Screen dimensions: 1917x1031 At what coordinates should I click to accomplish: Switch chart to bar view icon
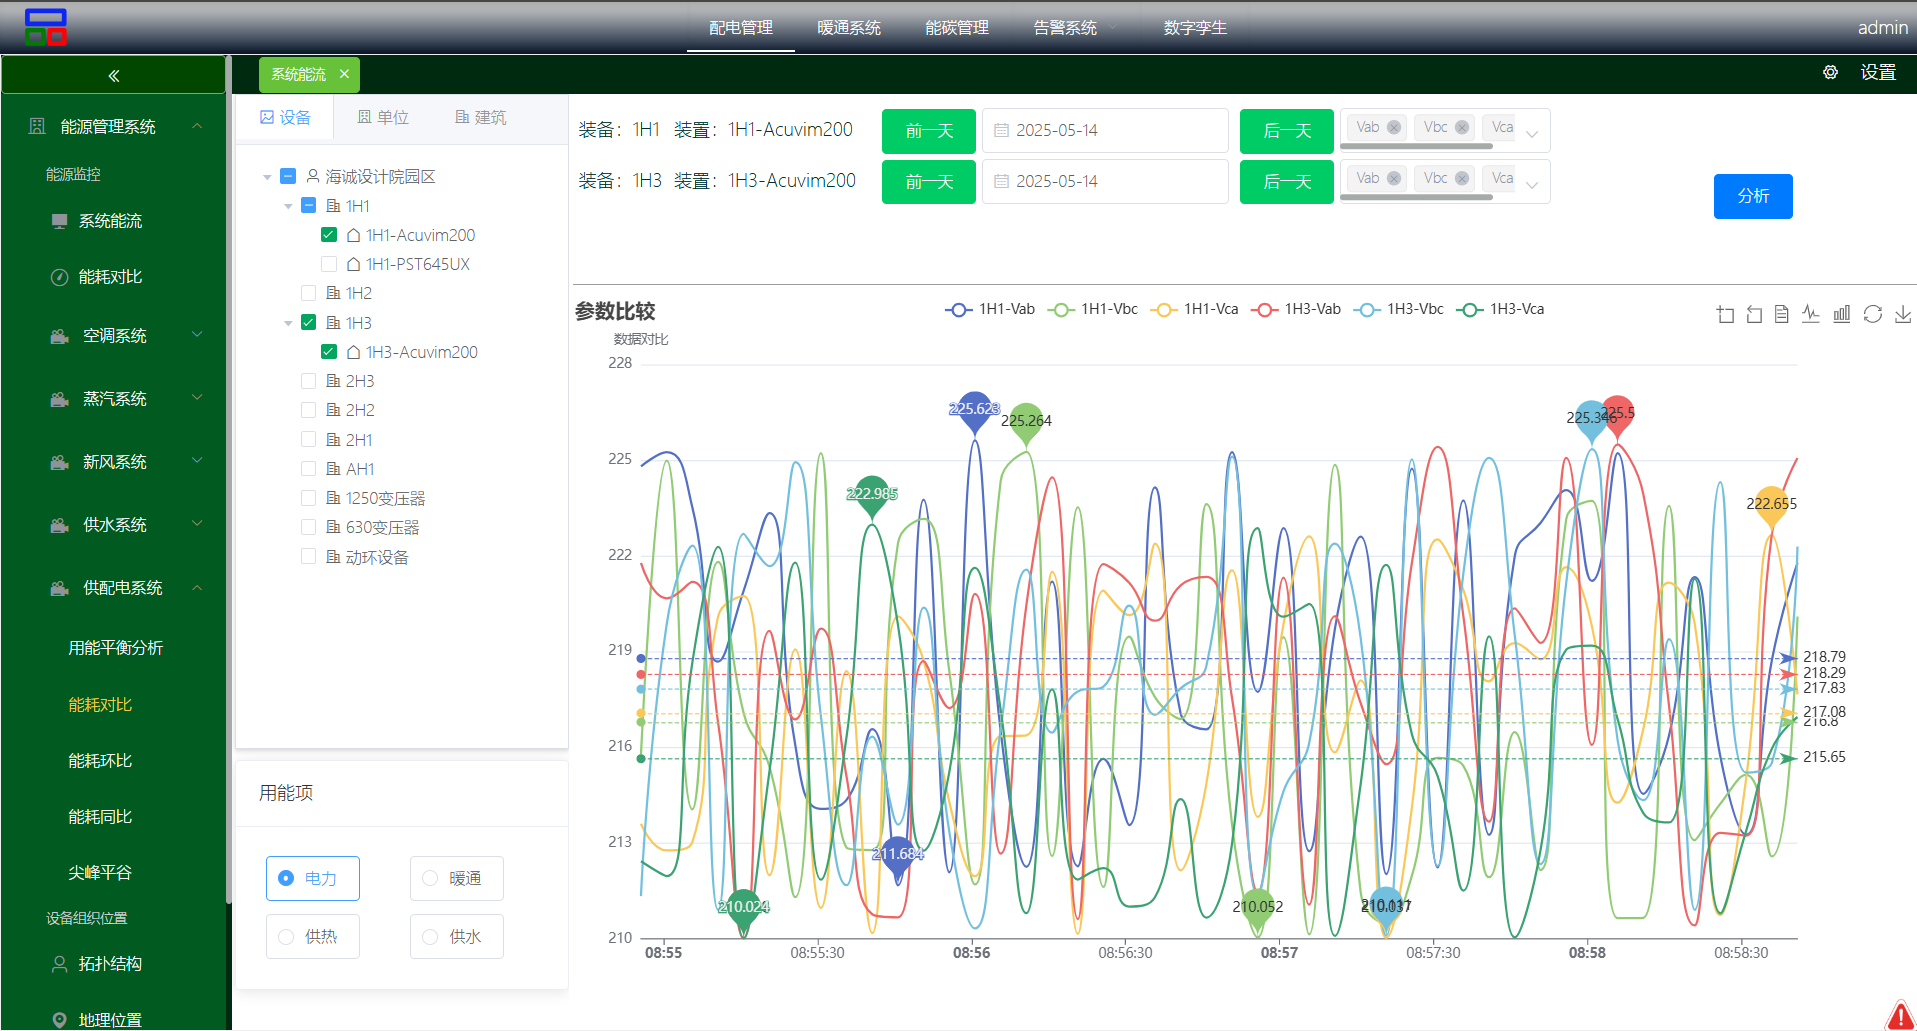[x=1841, y=314]
